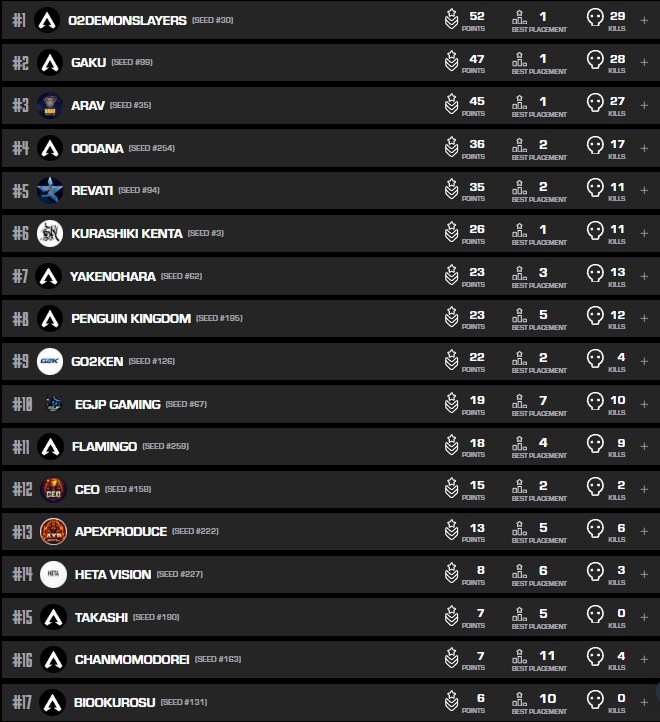
Task: Click the points medal icon for ARAV
Action: [452, 105]
